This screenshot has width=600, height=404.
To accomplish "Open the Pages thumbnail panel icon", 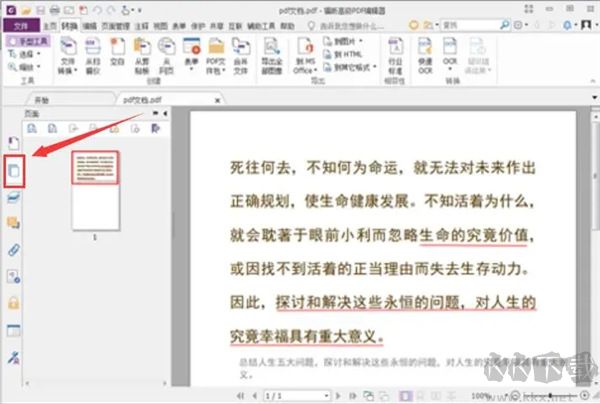I will (x=14, y=170).
